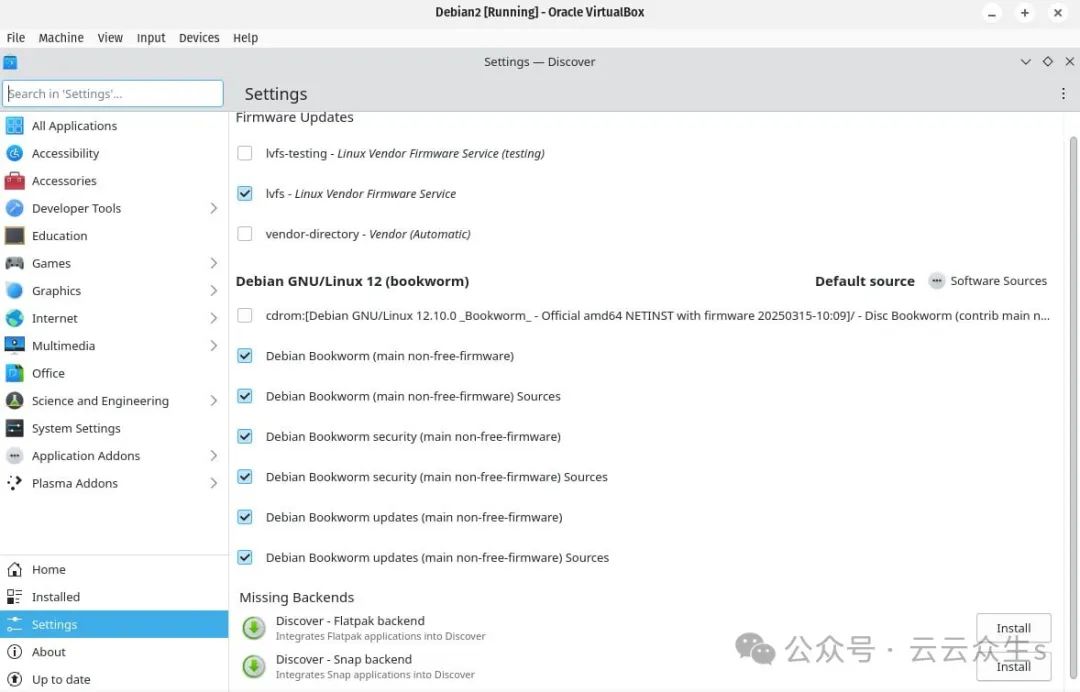
Task: Click the Accessibility category icon
Action: [x=14, y=153]
